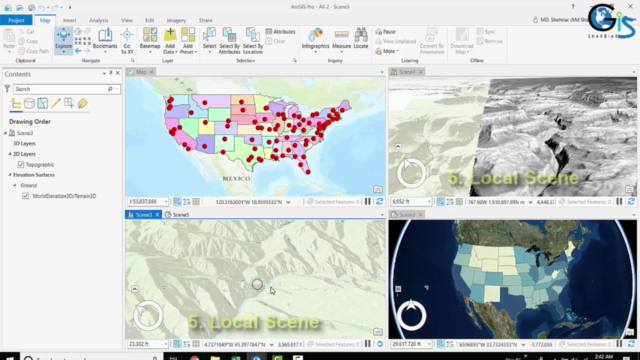The width and height of the screenshot is (640, 360).
Task: Activate the Select tool
Action: point(209,41)
